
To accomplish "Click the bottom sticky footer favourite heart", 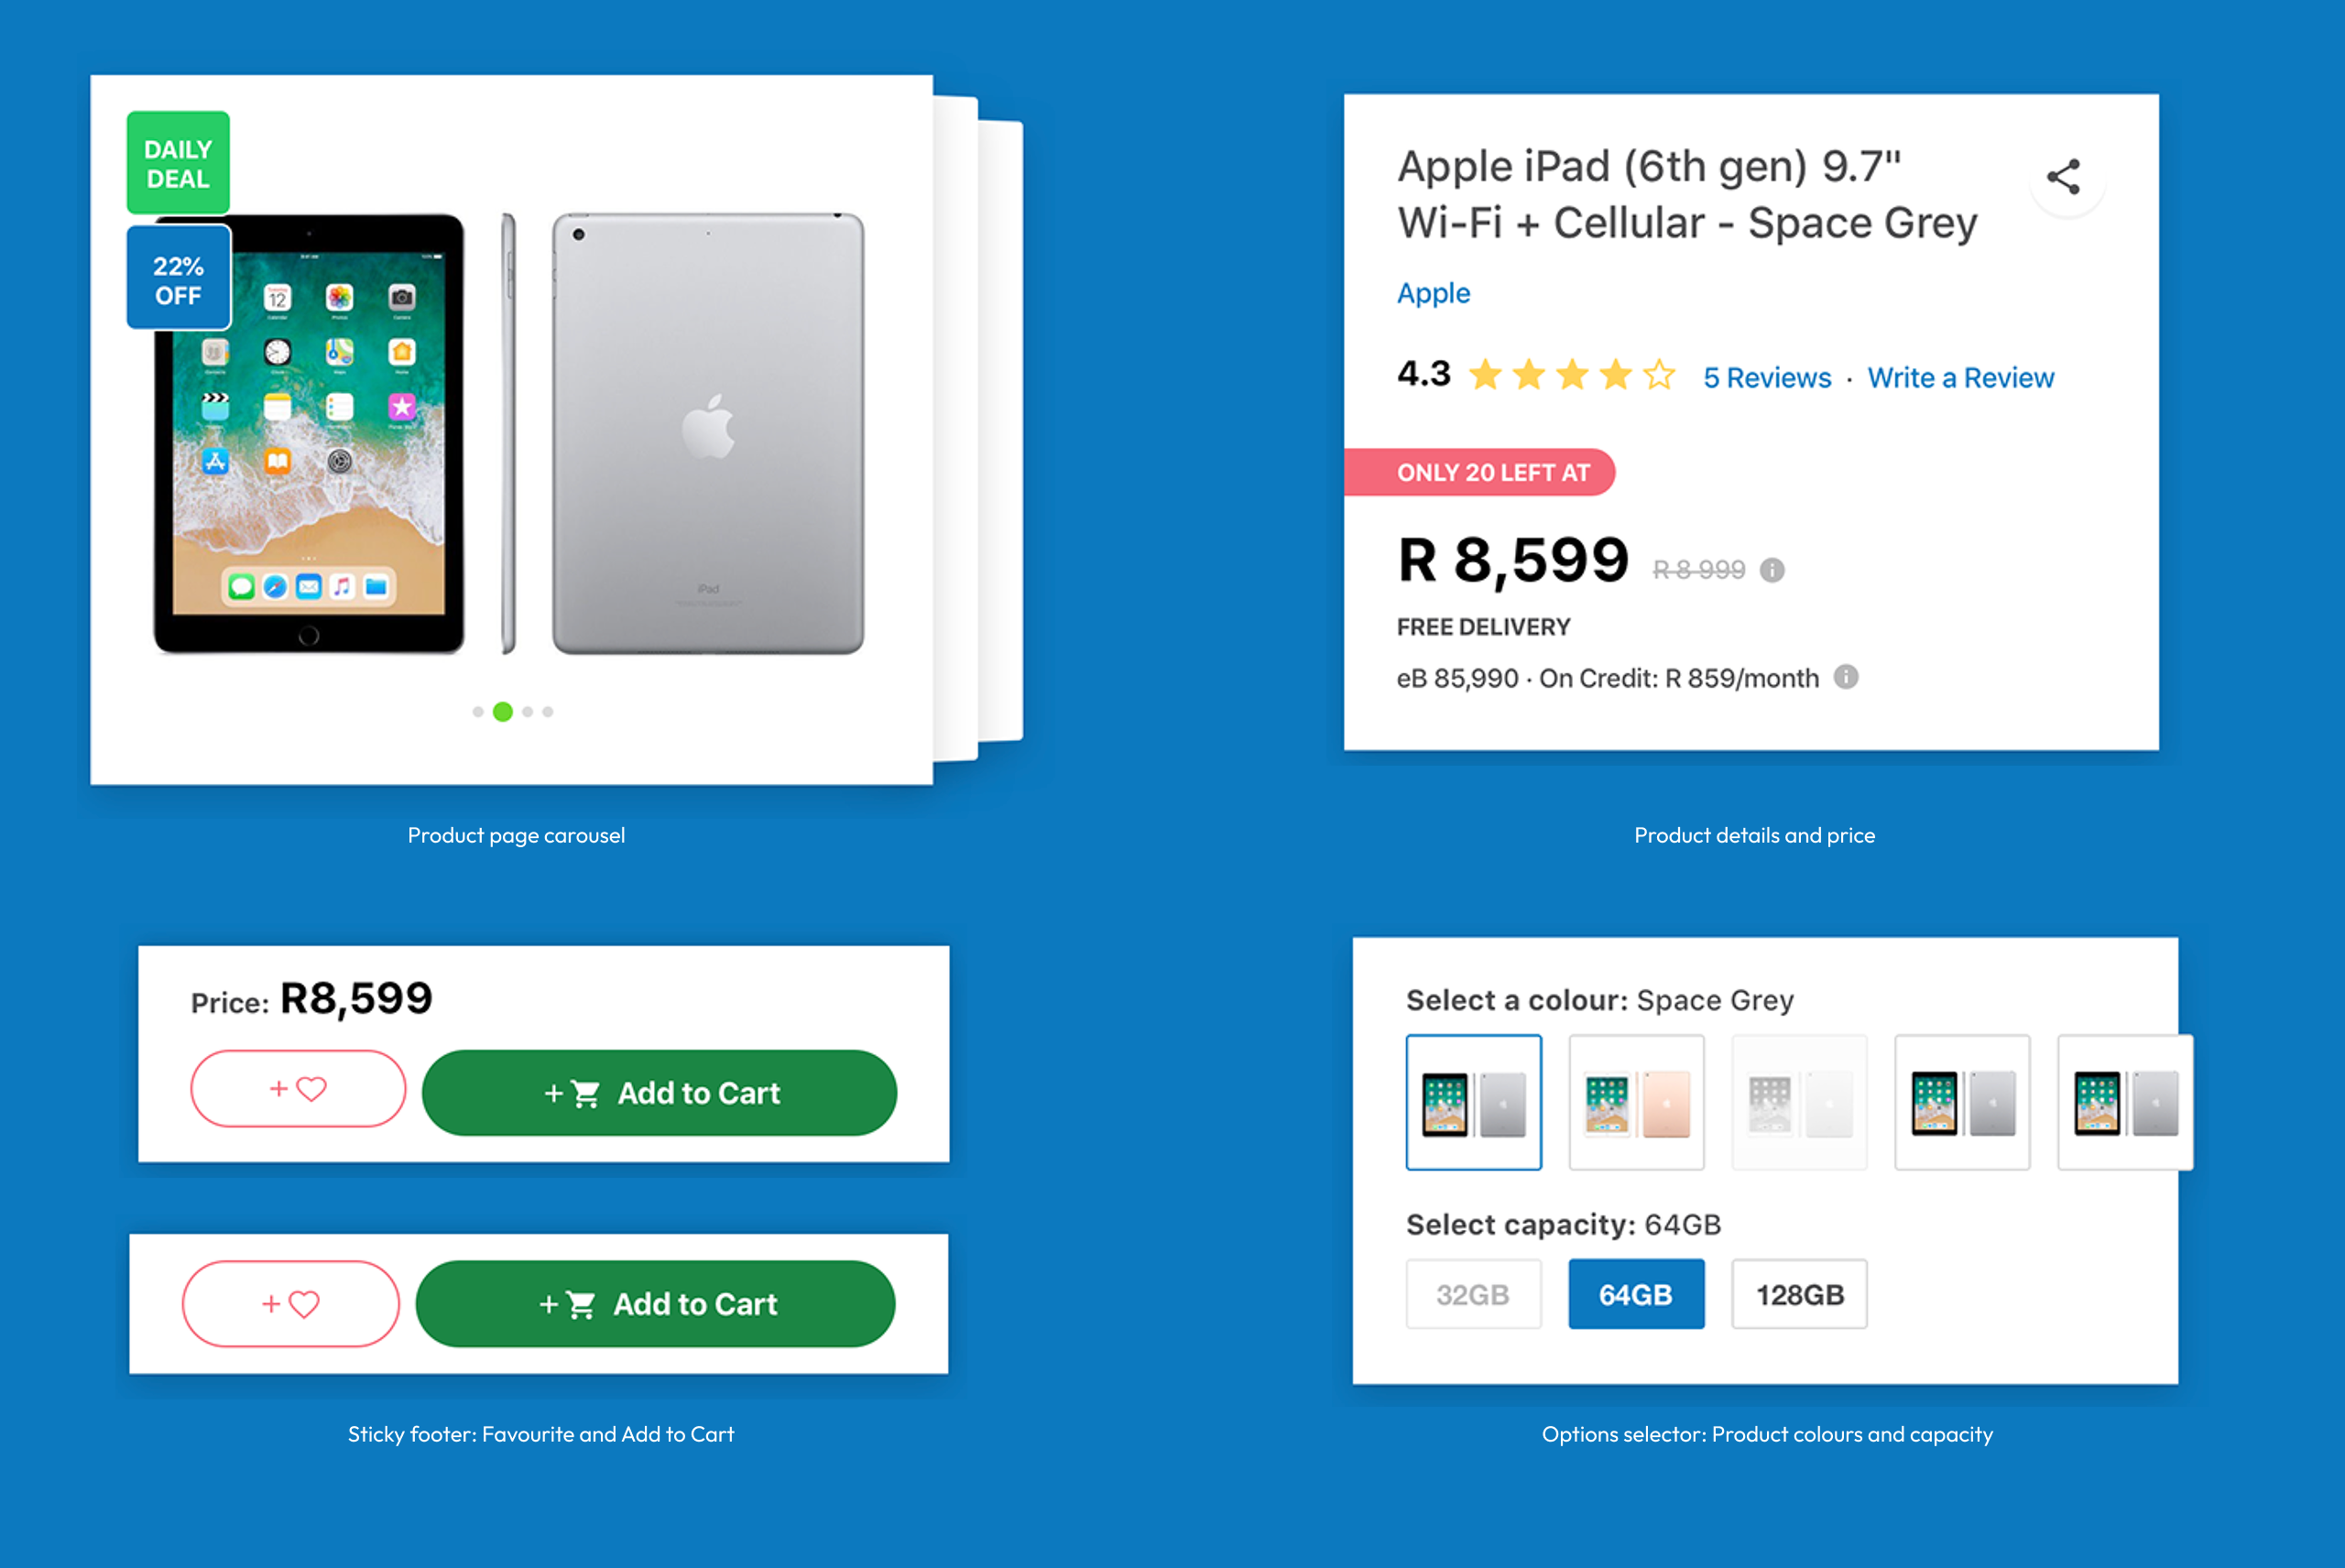I will [x=290, y=1304].
